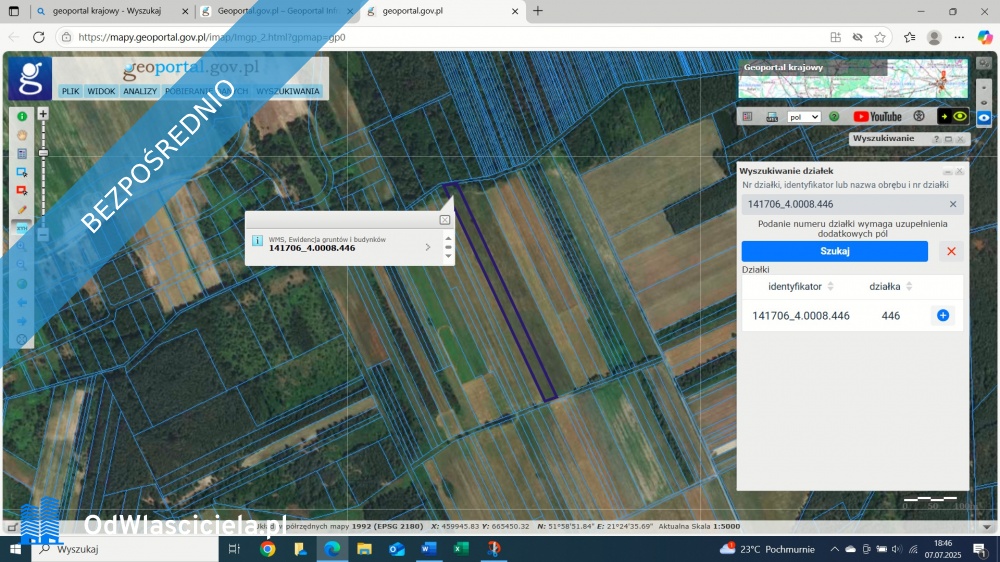This screenshot has height=562, width=1000.
Task: Toggle the XYH coordinates tool
Action: (22, 228)
